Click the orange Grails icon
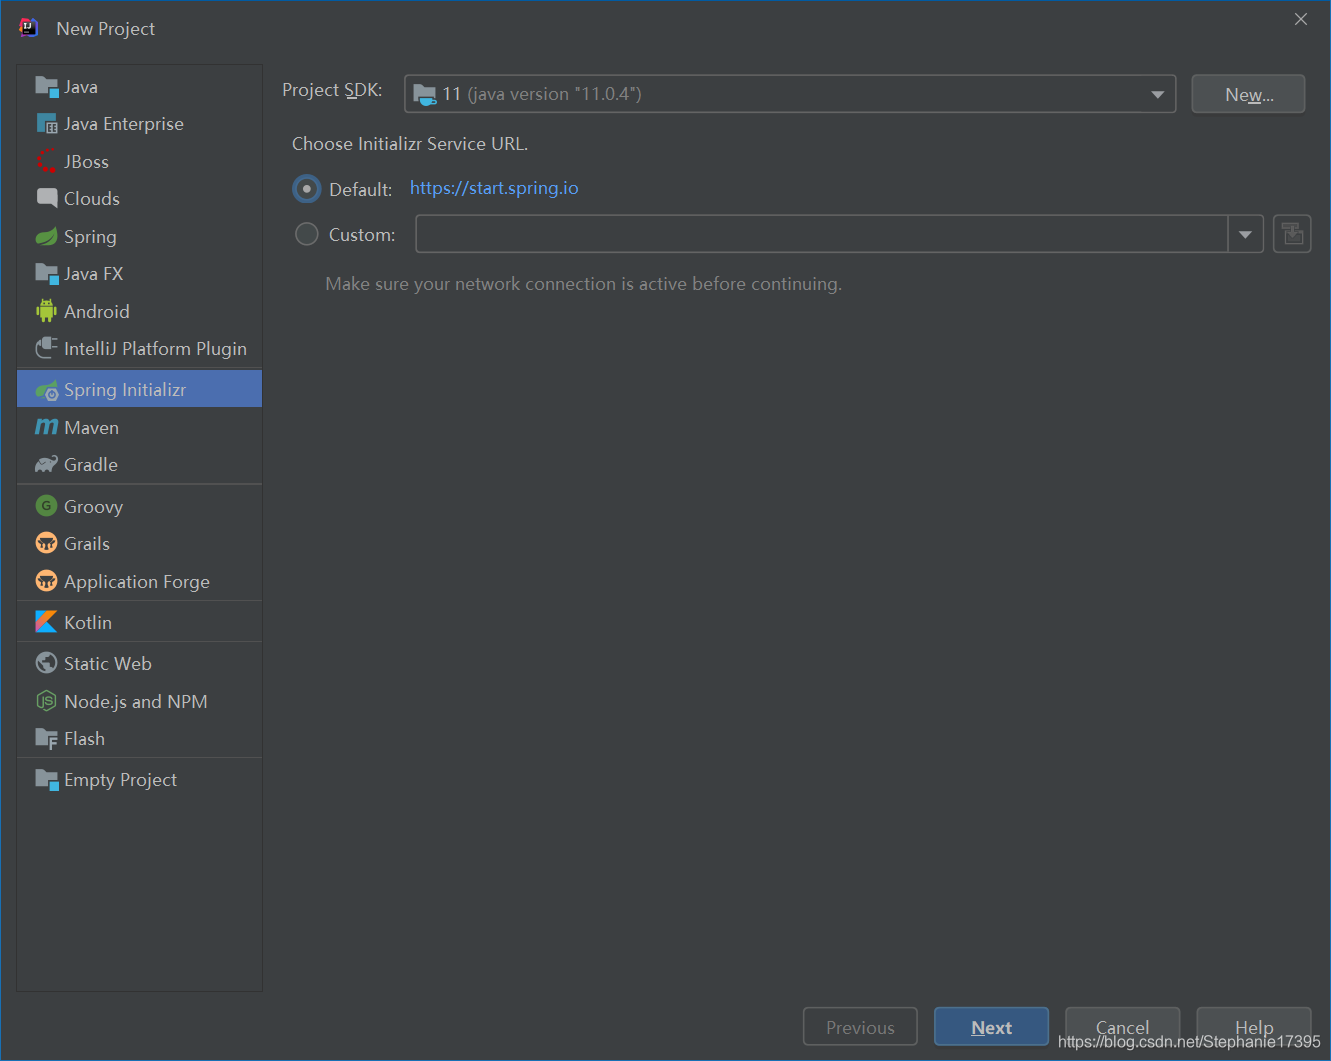 click(47, 543)
